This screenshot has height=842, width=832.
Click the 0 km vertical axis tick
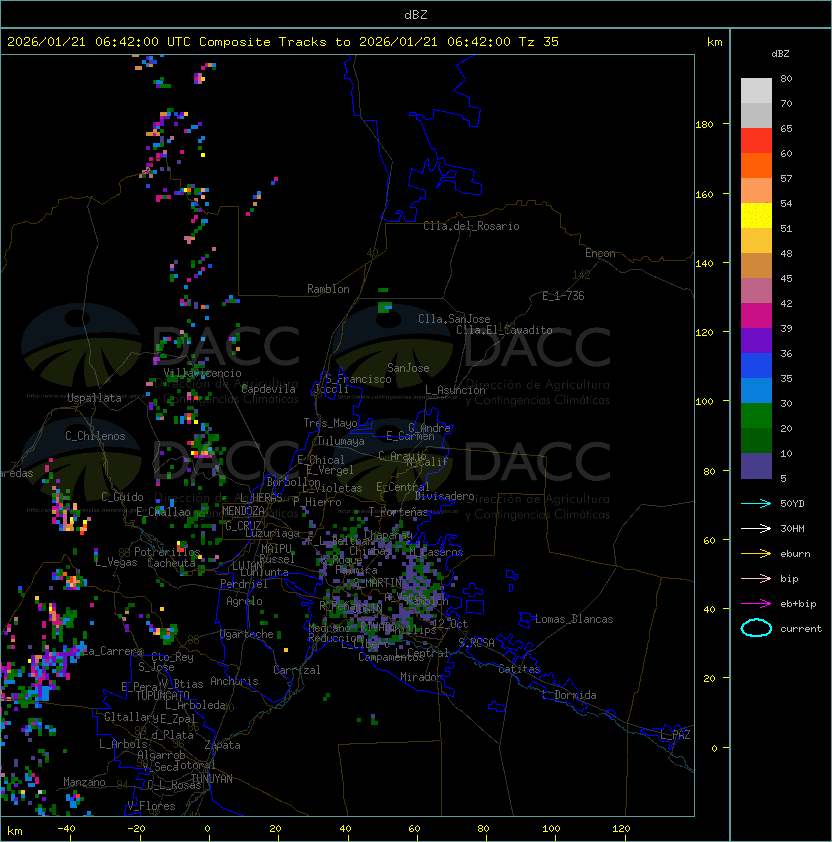point(714,748)
